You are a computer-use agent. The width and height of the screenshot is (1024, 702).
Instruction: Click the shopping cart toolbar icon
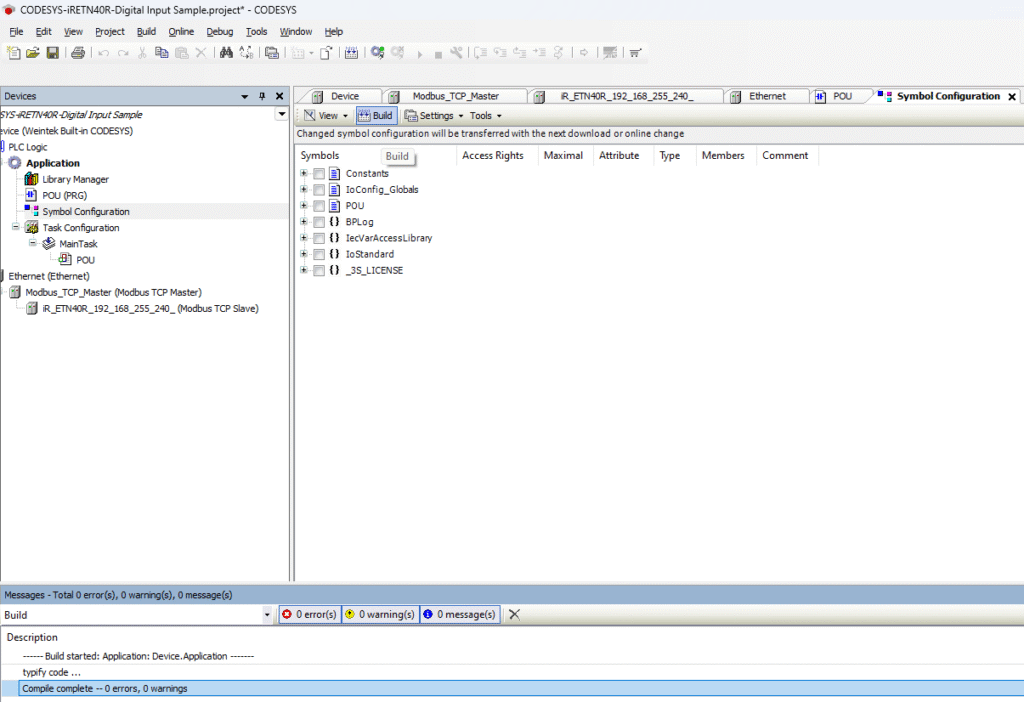coord(635,53)
